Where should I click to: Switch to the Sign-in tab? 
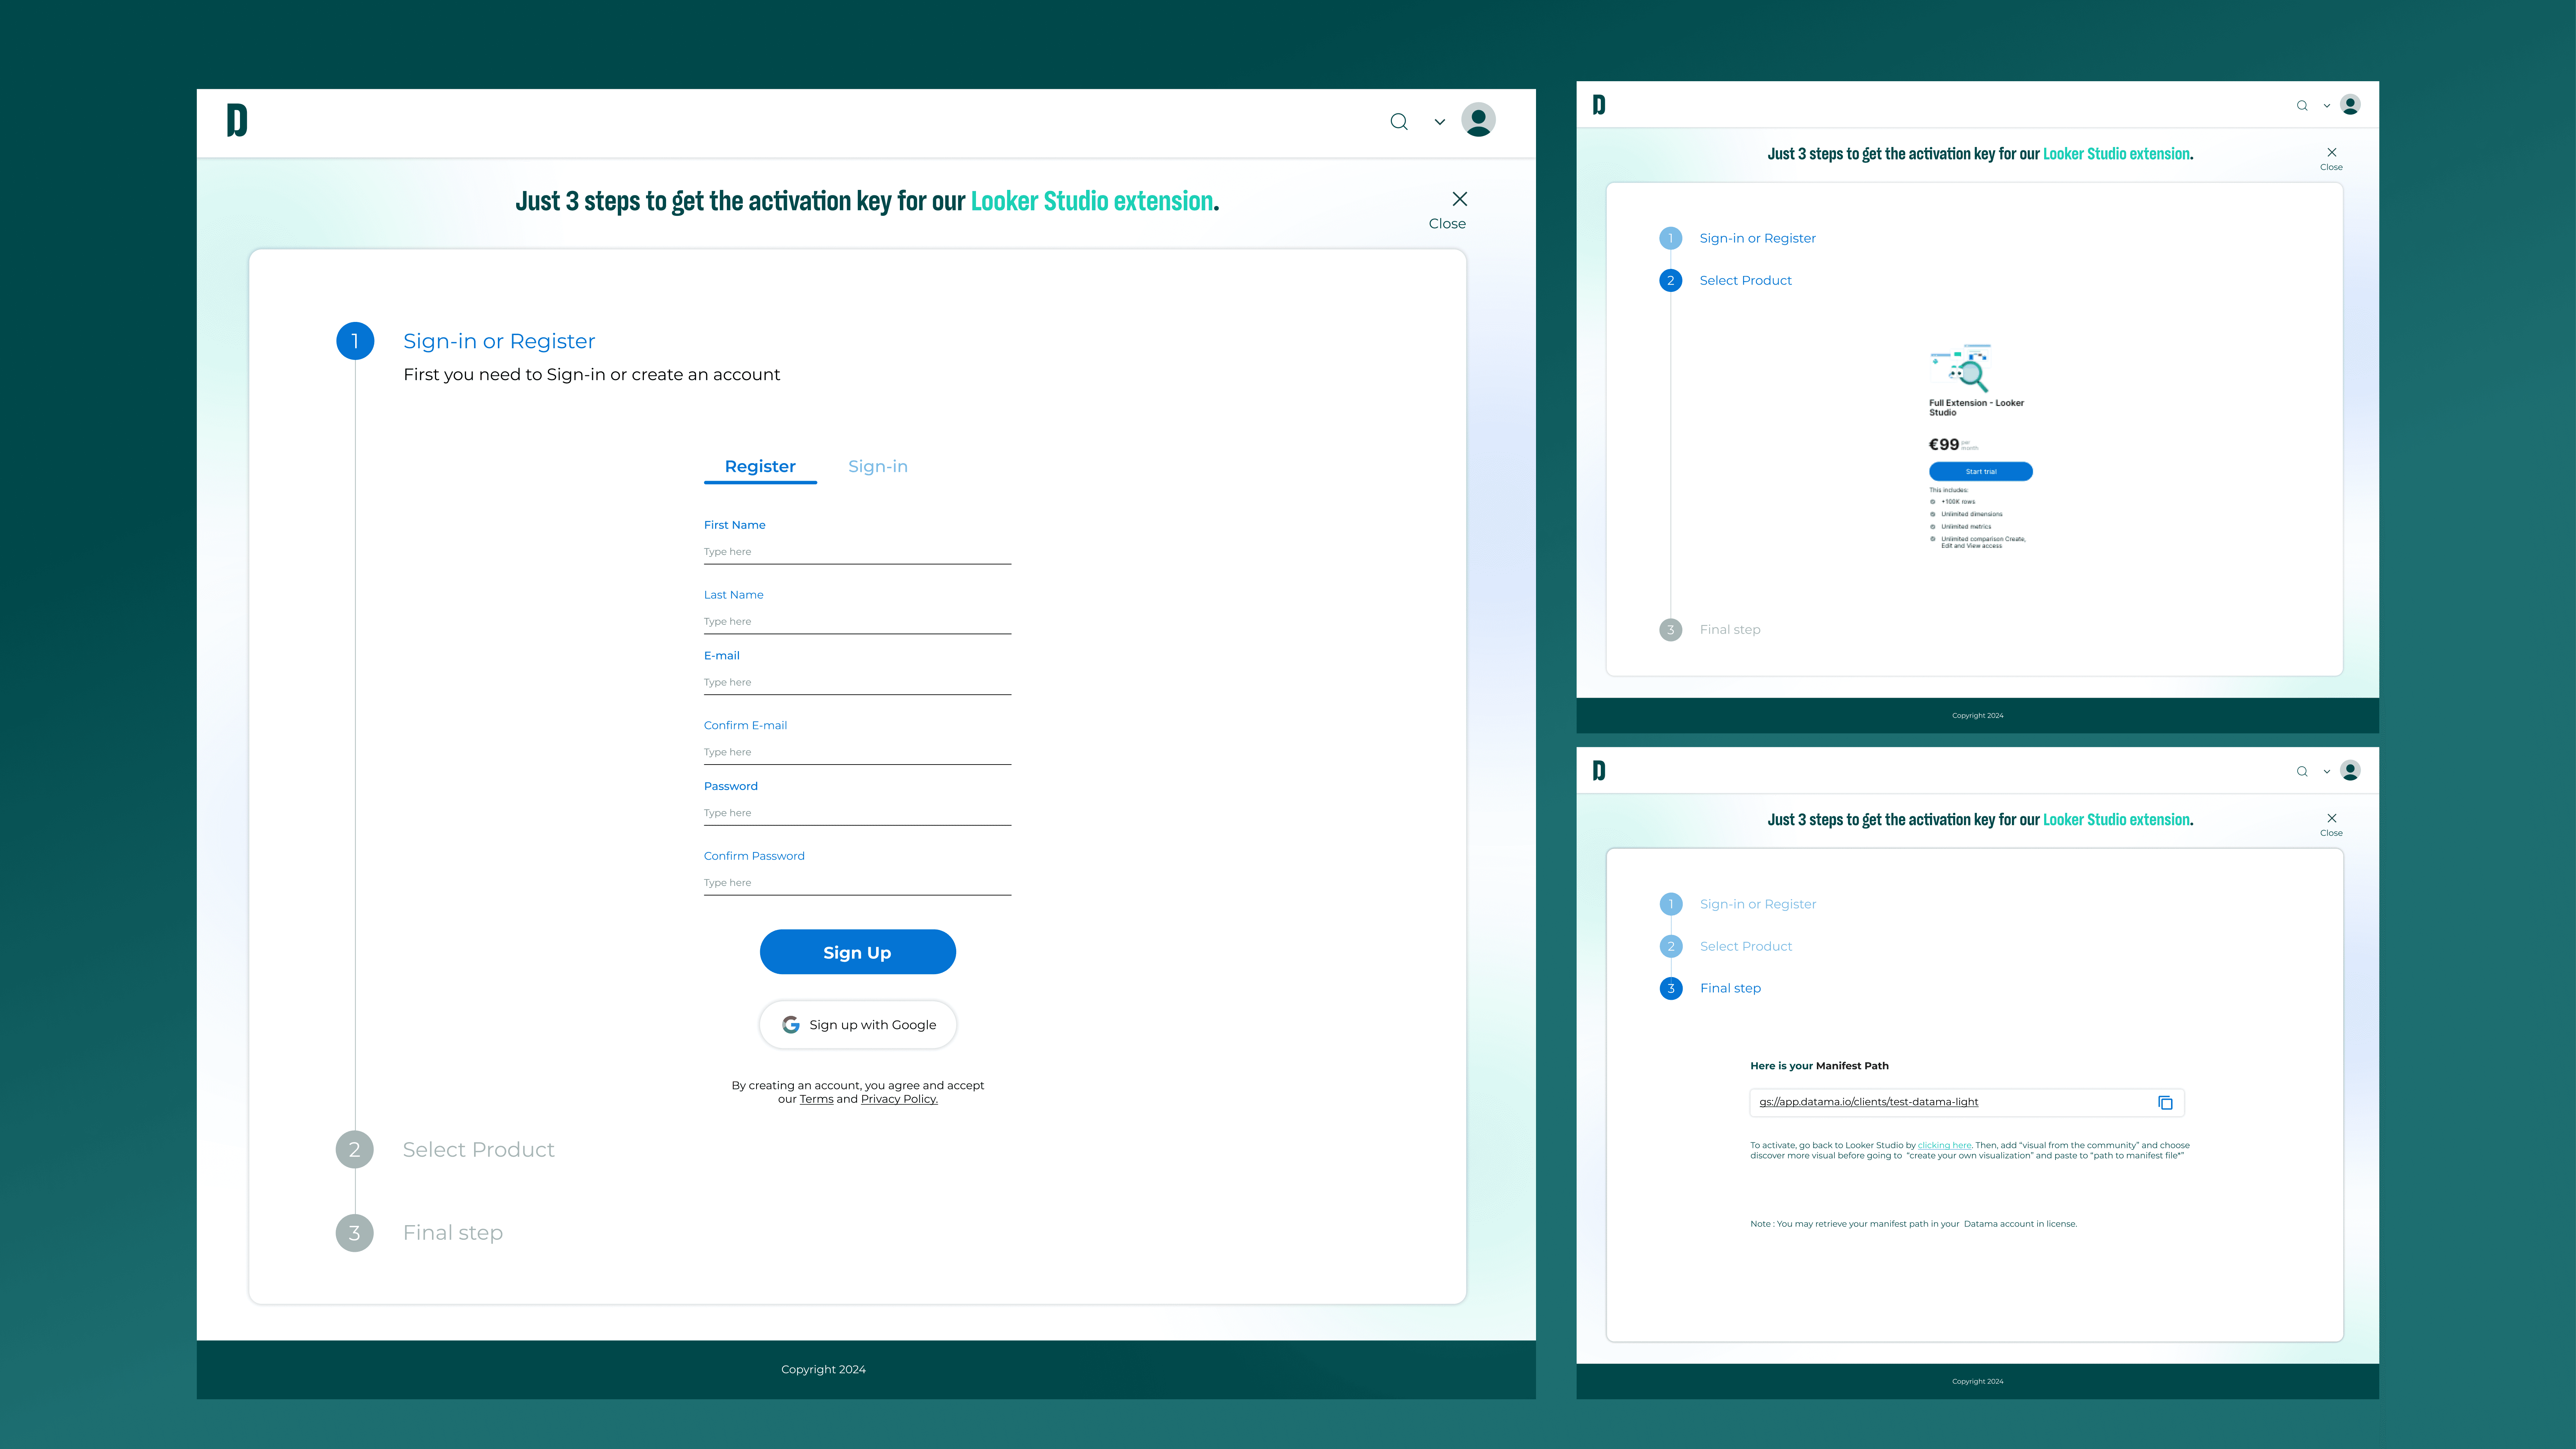pyautogui.click(x=878, y=467)
